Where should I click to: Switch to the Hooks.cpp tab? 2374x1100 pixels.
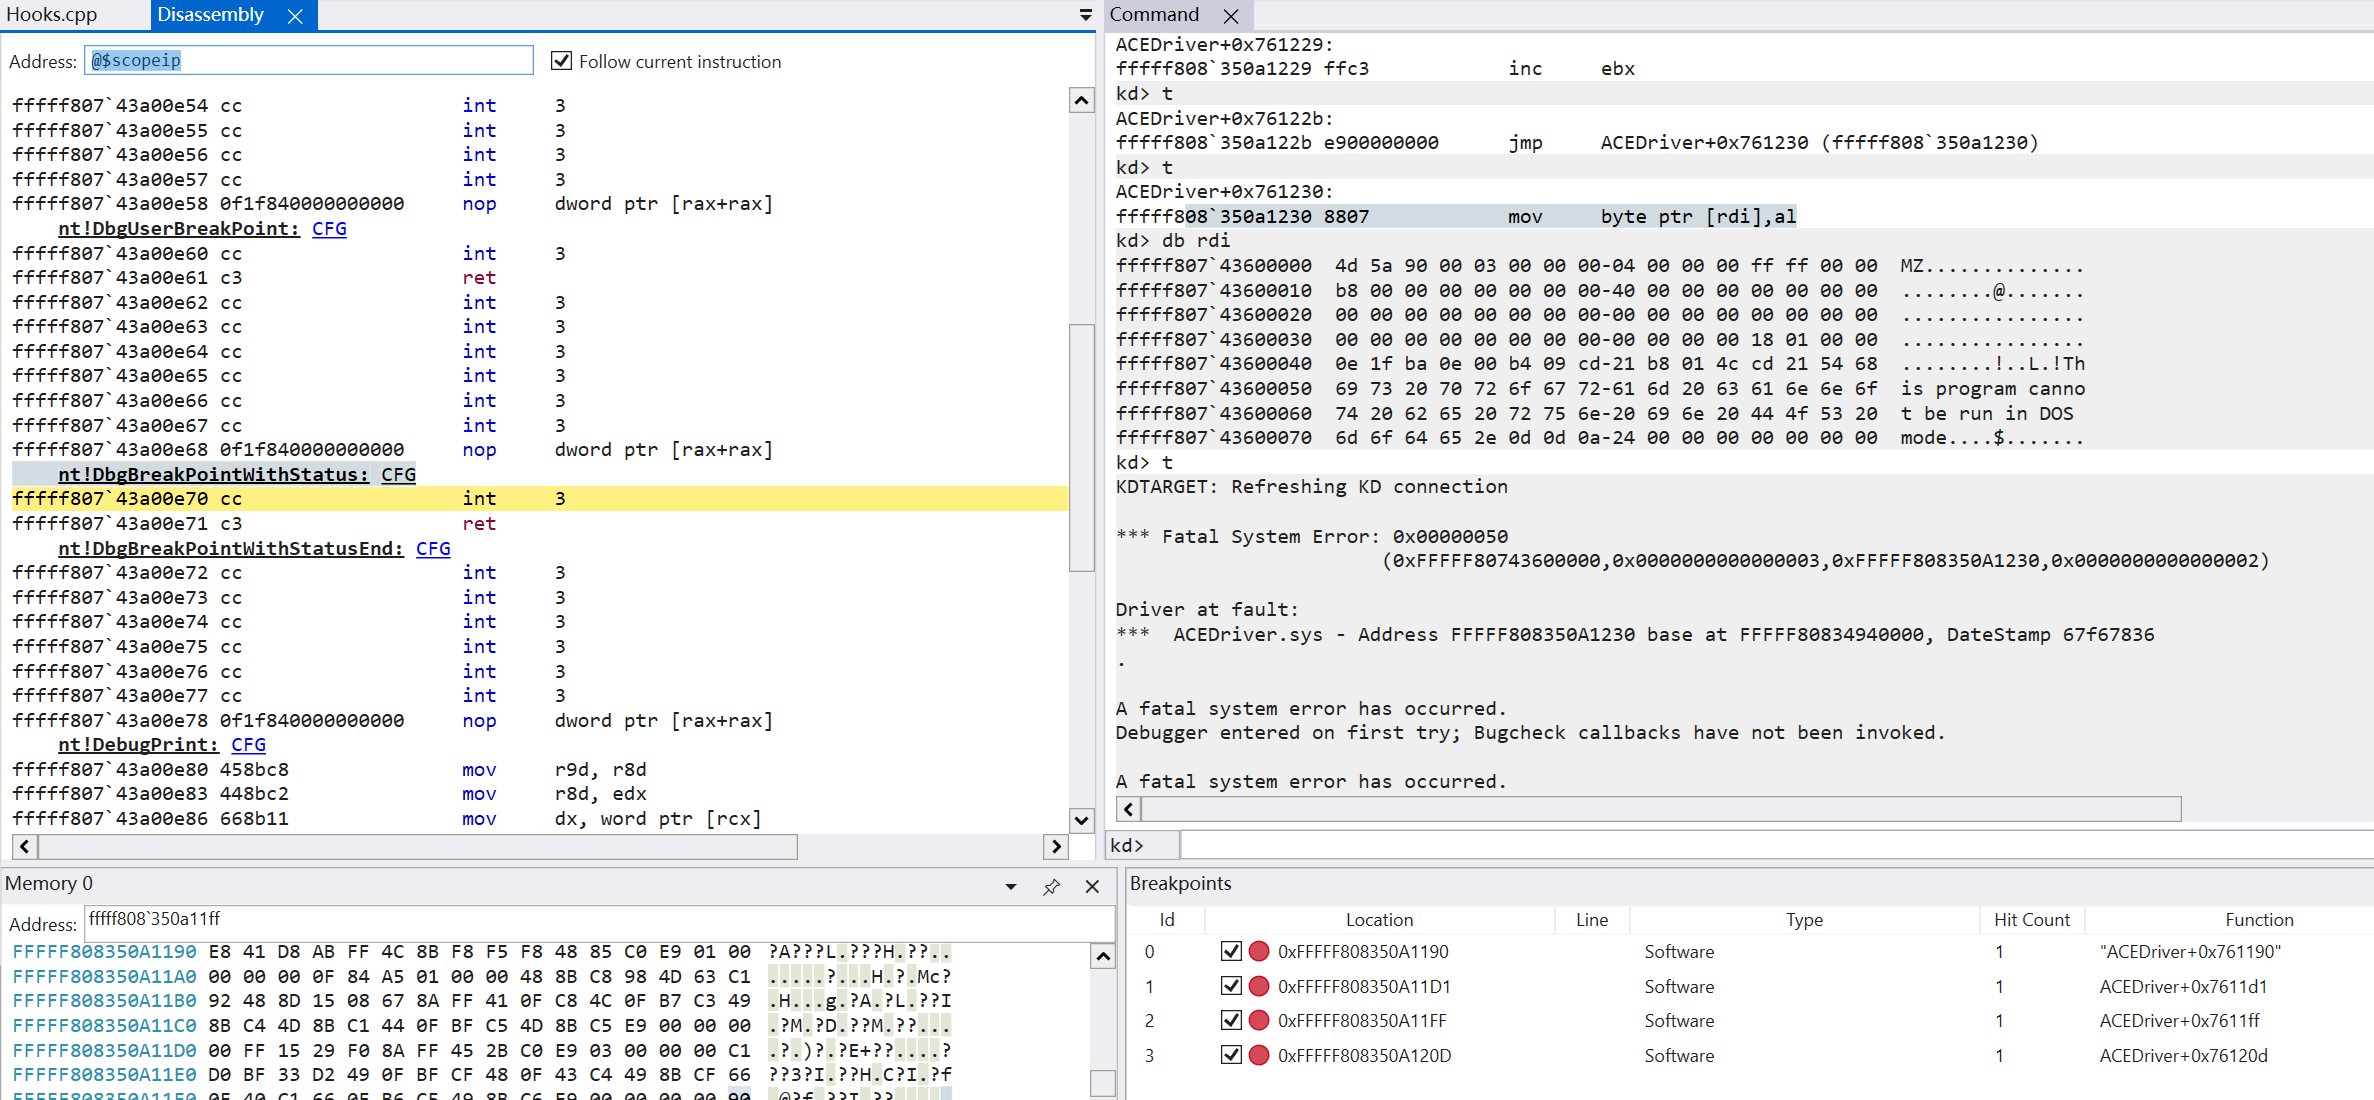[52, 15]
